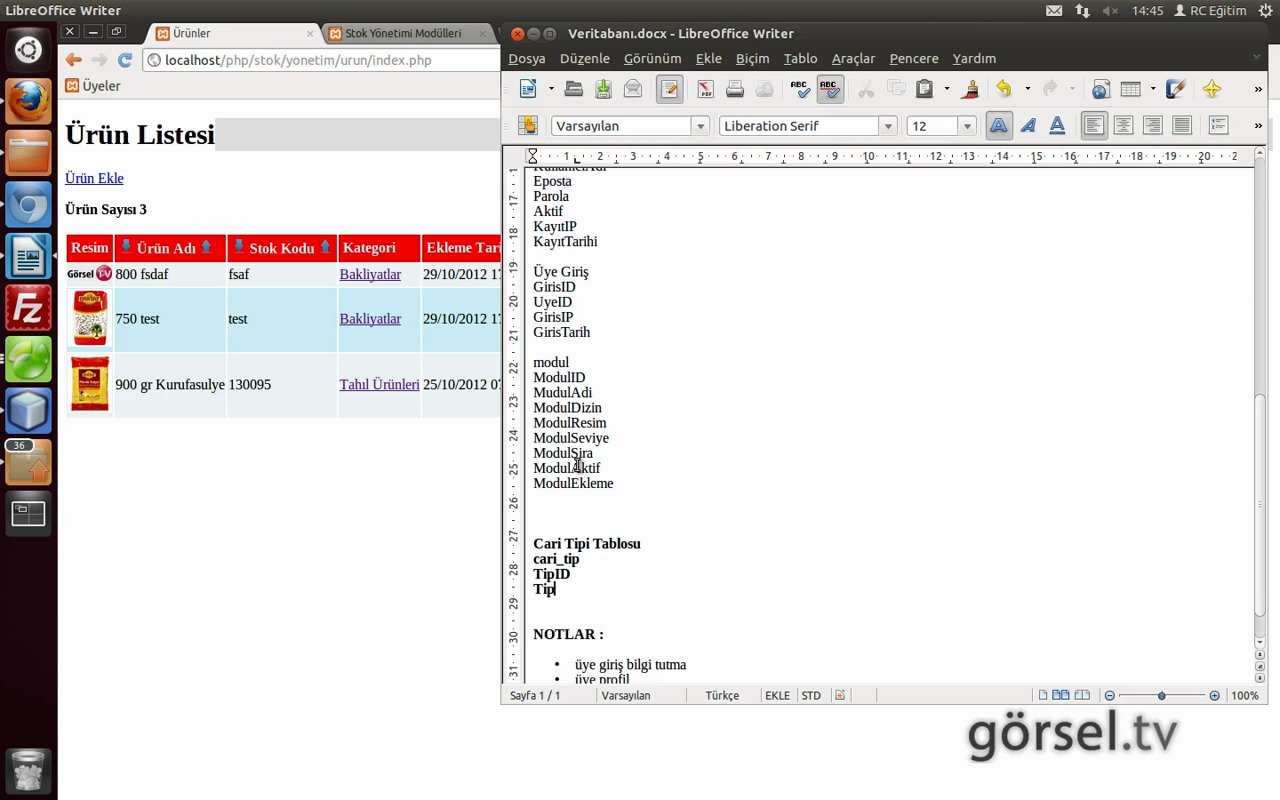This screenshot has width=1280, height=800.
Task: Adjust the Writer zoom slider handle
Action: [x=1161, y=695]
